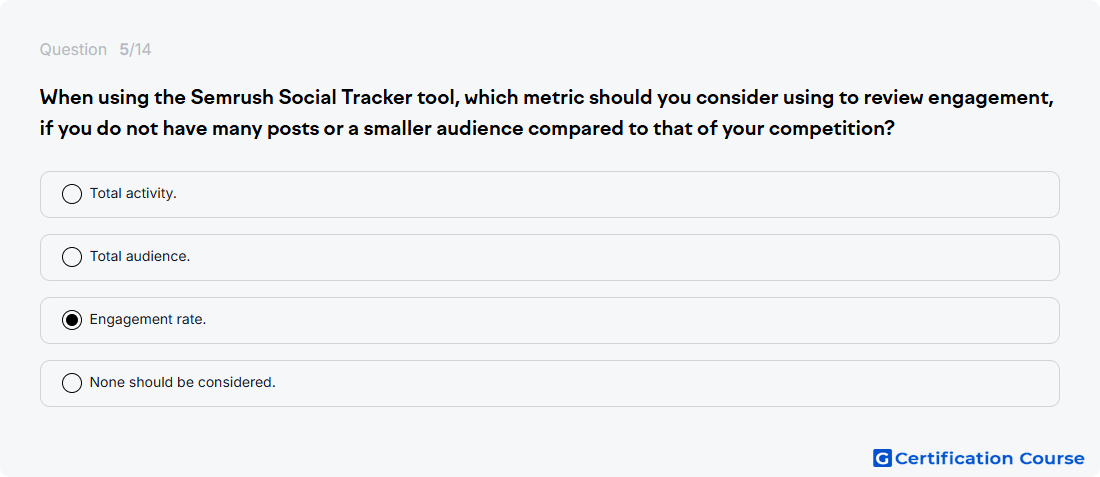The width and height of the screenshot is (1100, 477).
Task: Click the blue G logo icon
Action: 882,458
